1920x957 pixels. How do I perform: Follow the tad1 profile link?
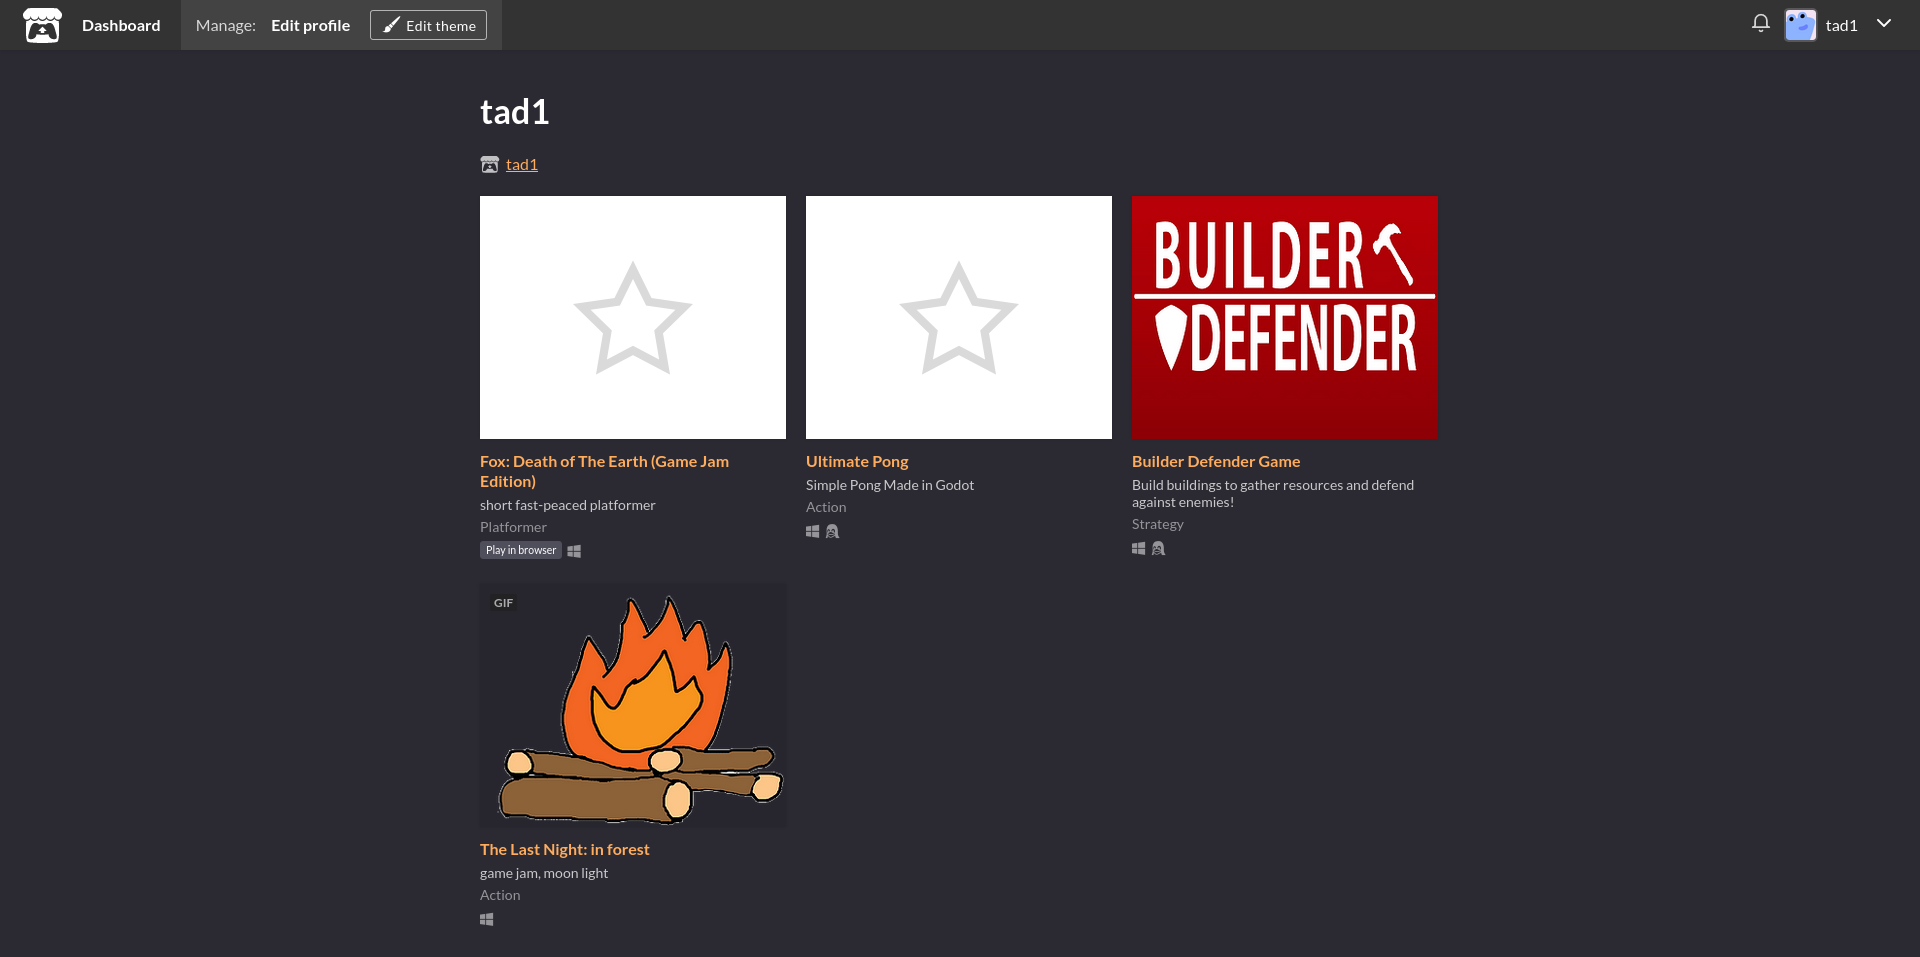tap(521, 165)
